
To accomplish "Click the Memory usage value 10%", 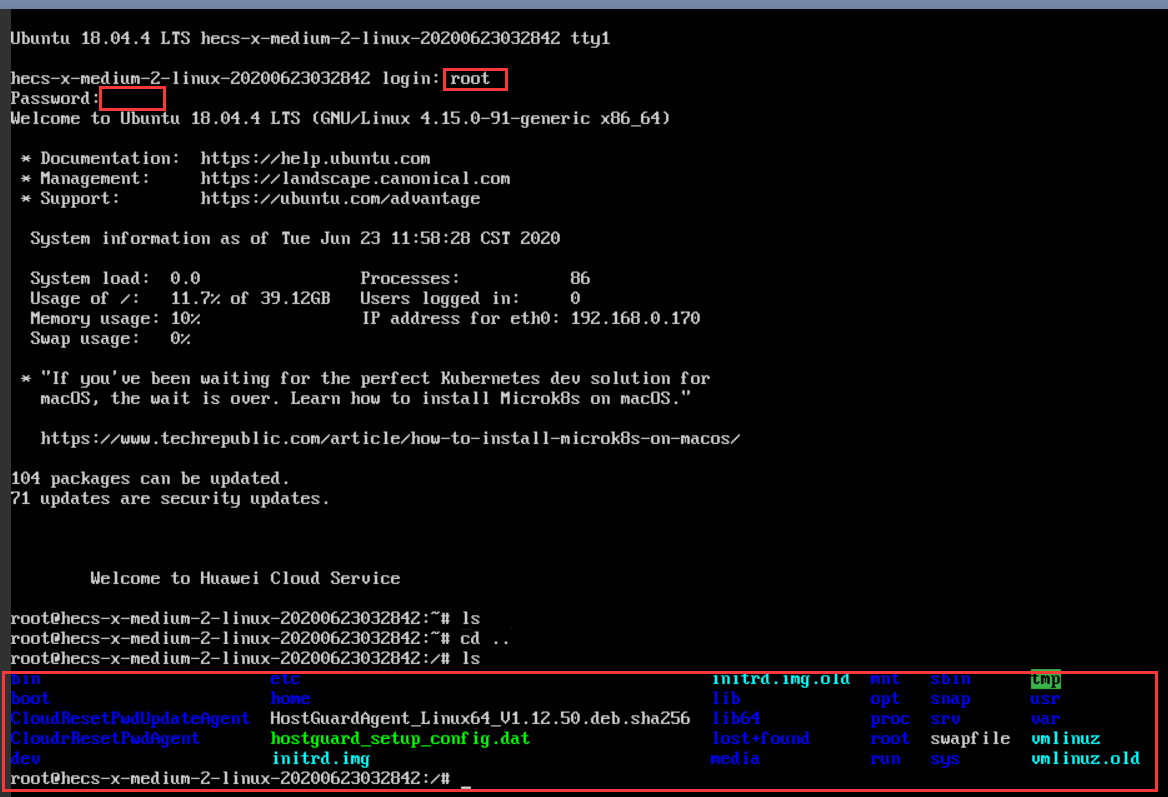I will 185,319.
